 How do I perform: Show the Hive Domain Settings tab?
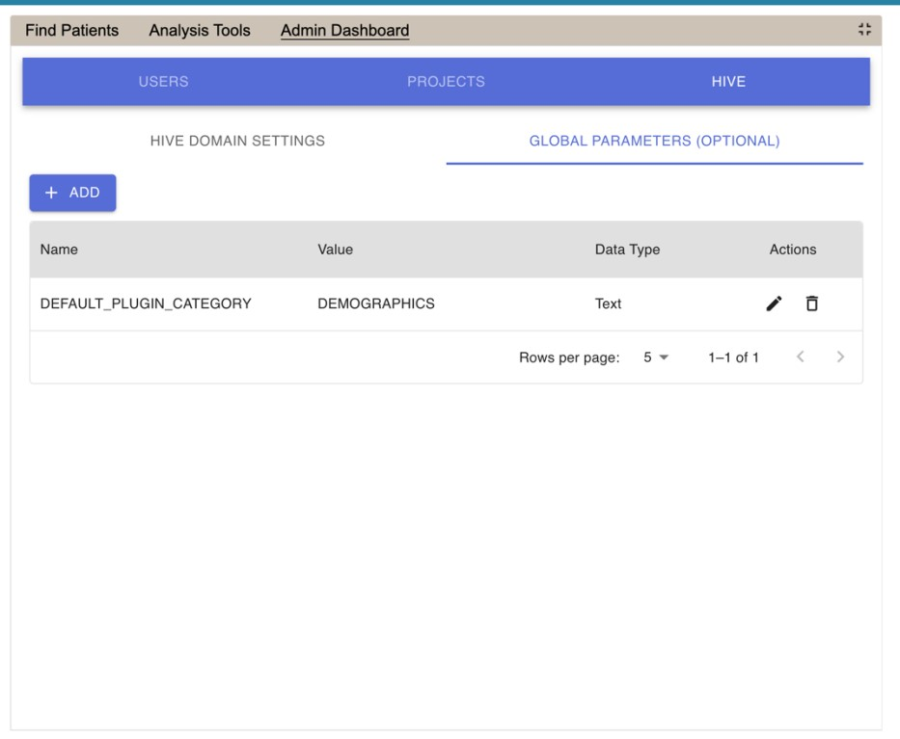pos(237,141)
